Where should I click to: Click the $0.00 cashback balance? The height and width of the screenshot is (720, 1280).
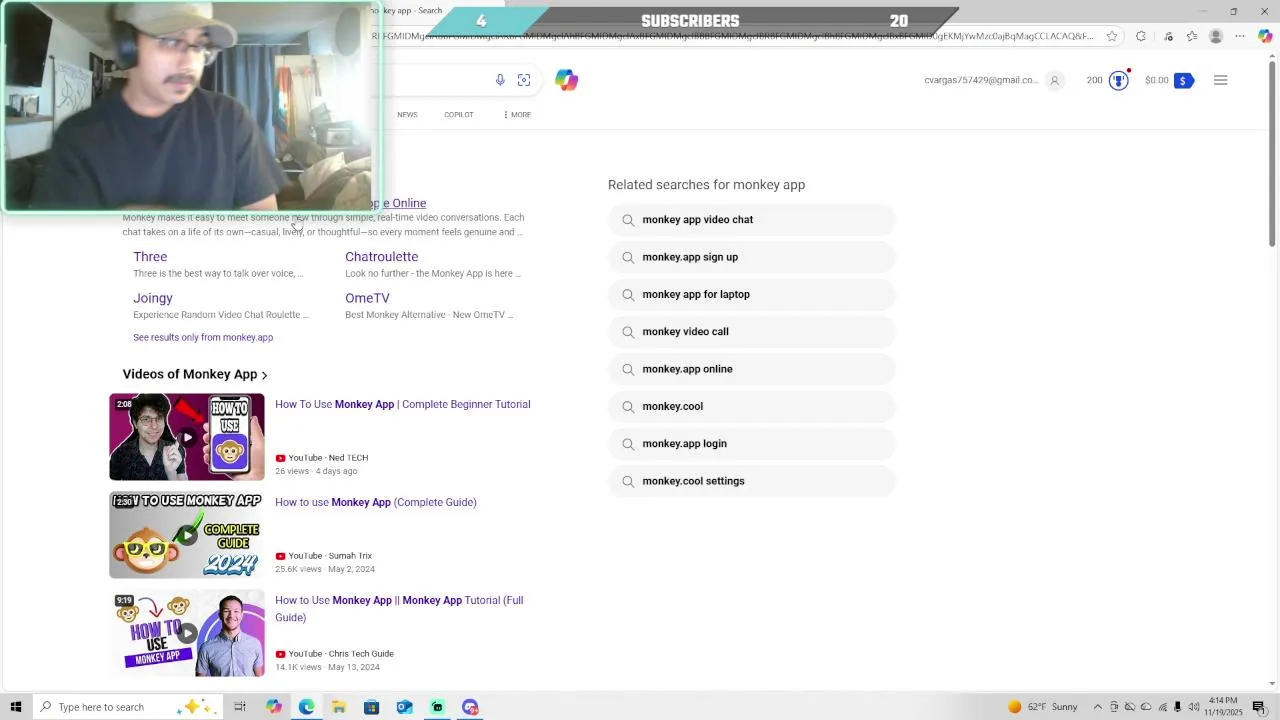1156,80
